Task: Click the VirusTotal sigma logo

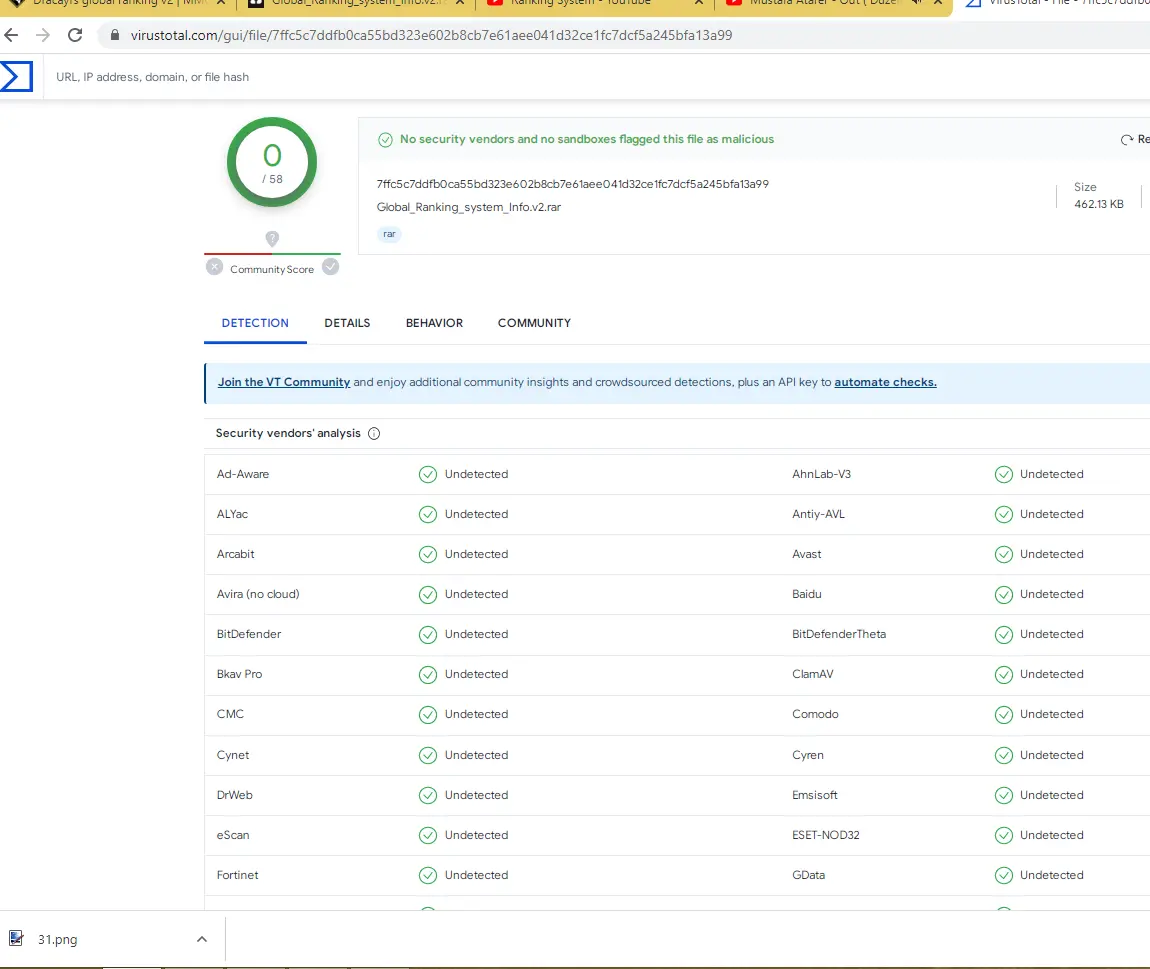Action: tap(16, 76)
